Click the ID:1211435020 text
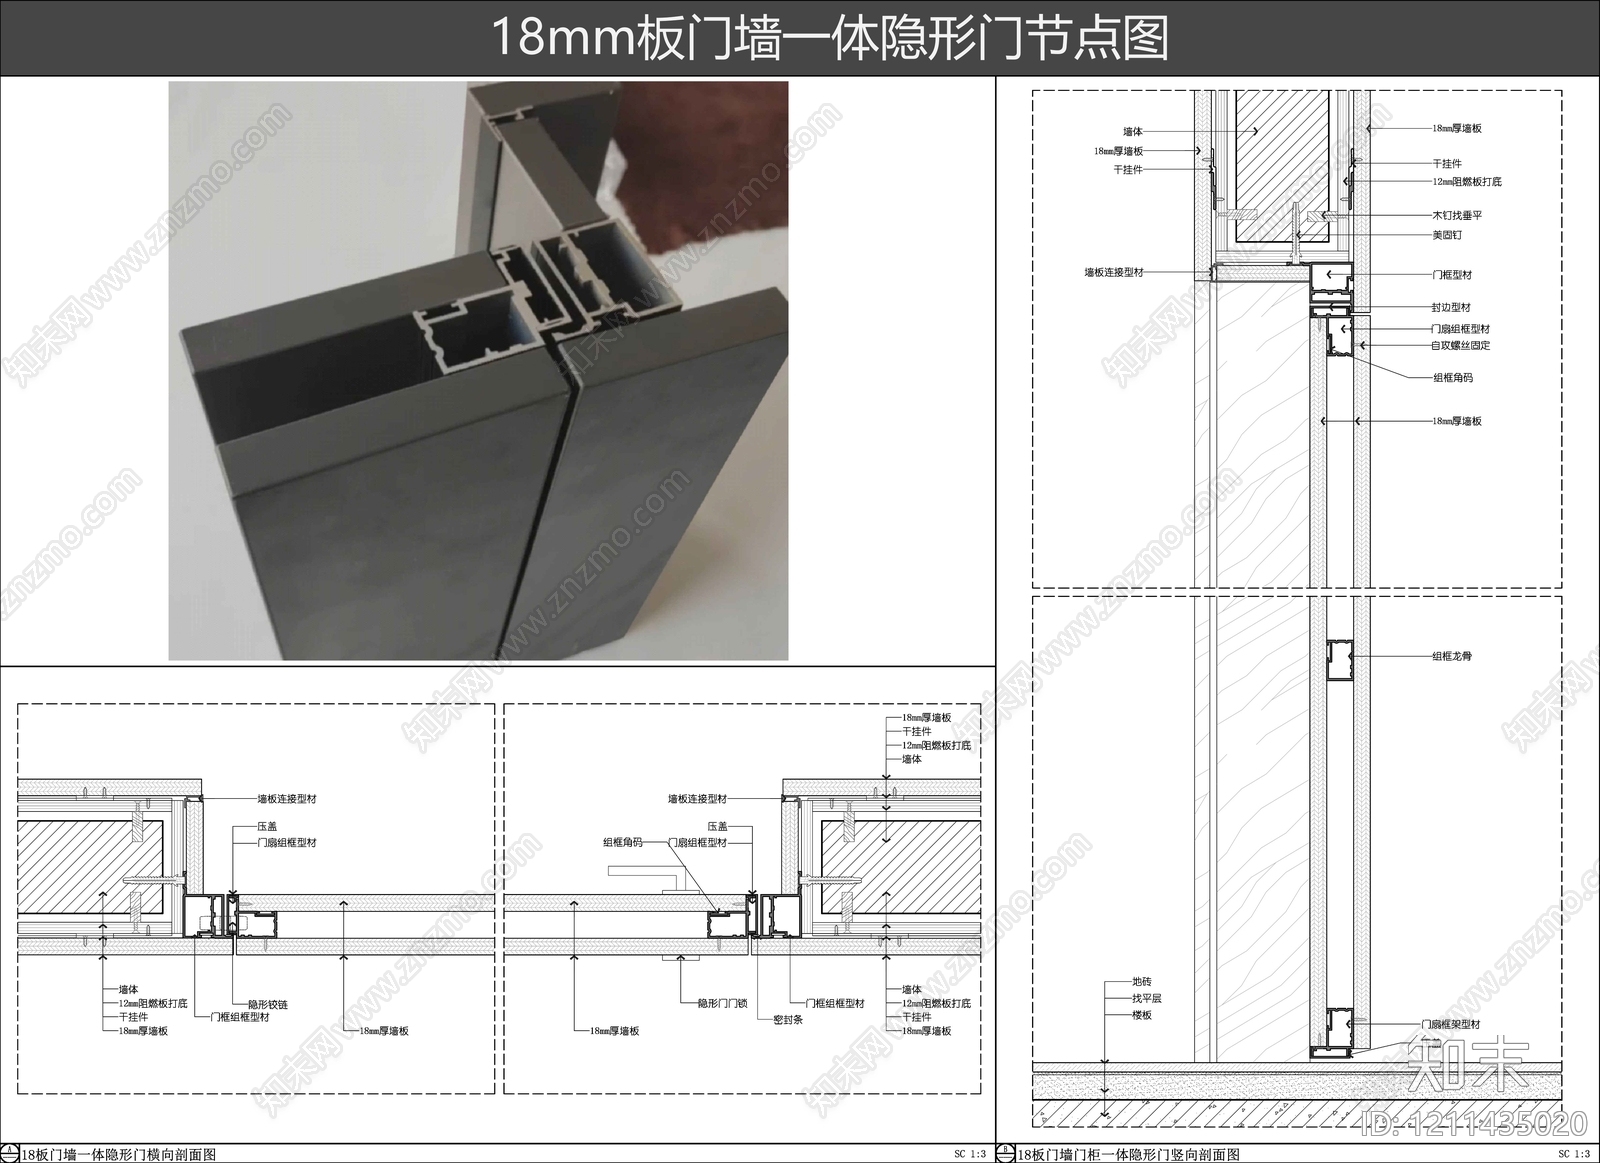This screenshot has width=1600, height=1163. [x=1475, y=1124]
